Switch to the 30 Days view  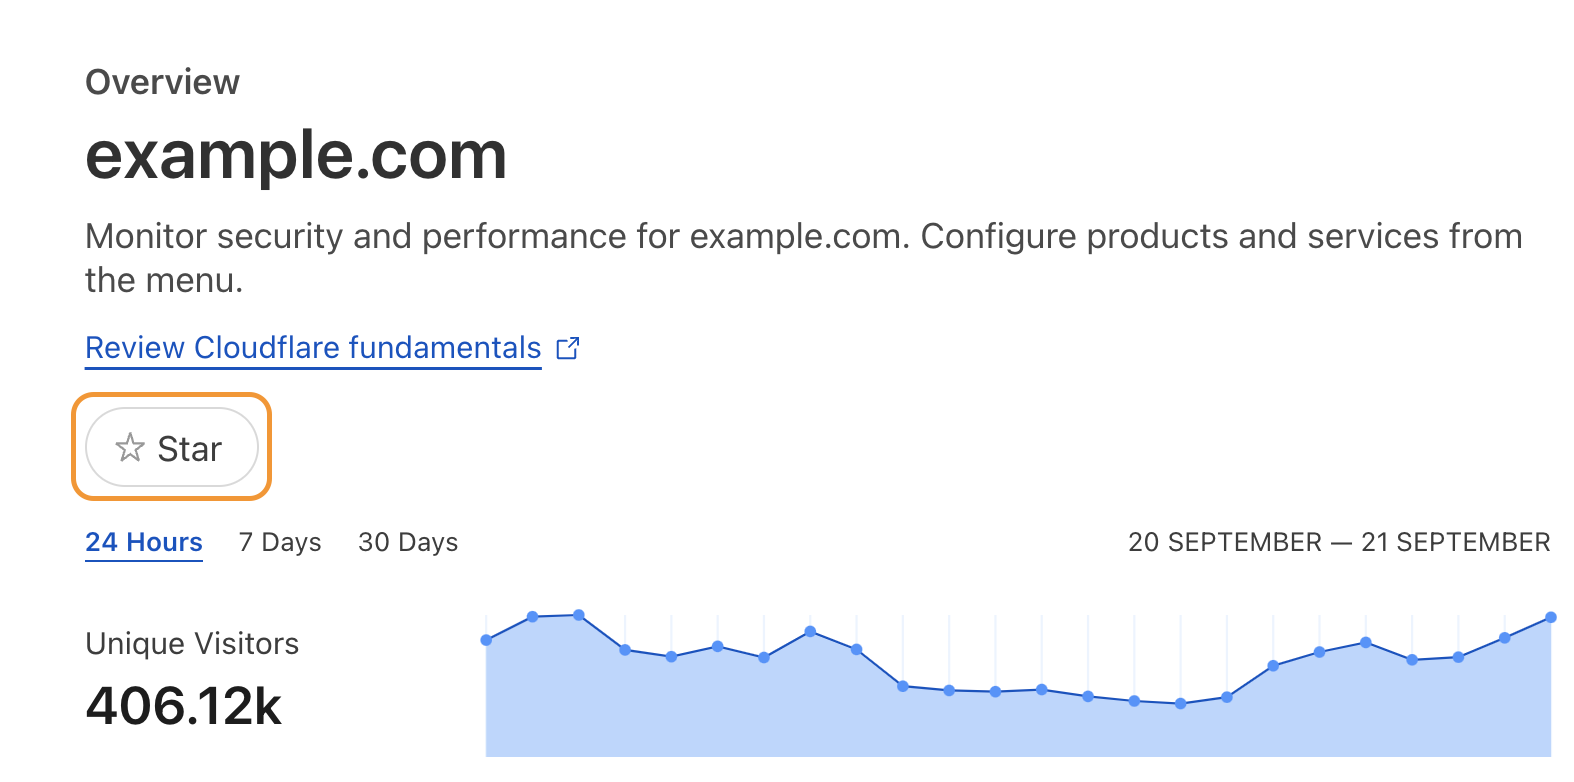click(407, 542)
